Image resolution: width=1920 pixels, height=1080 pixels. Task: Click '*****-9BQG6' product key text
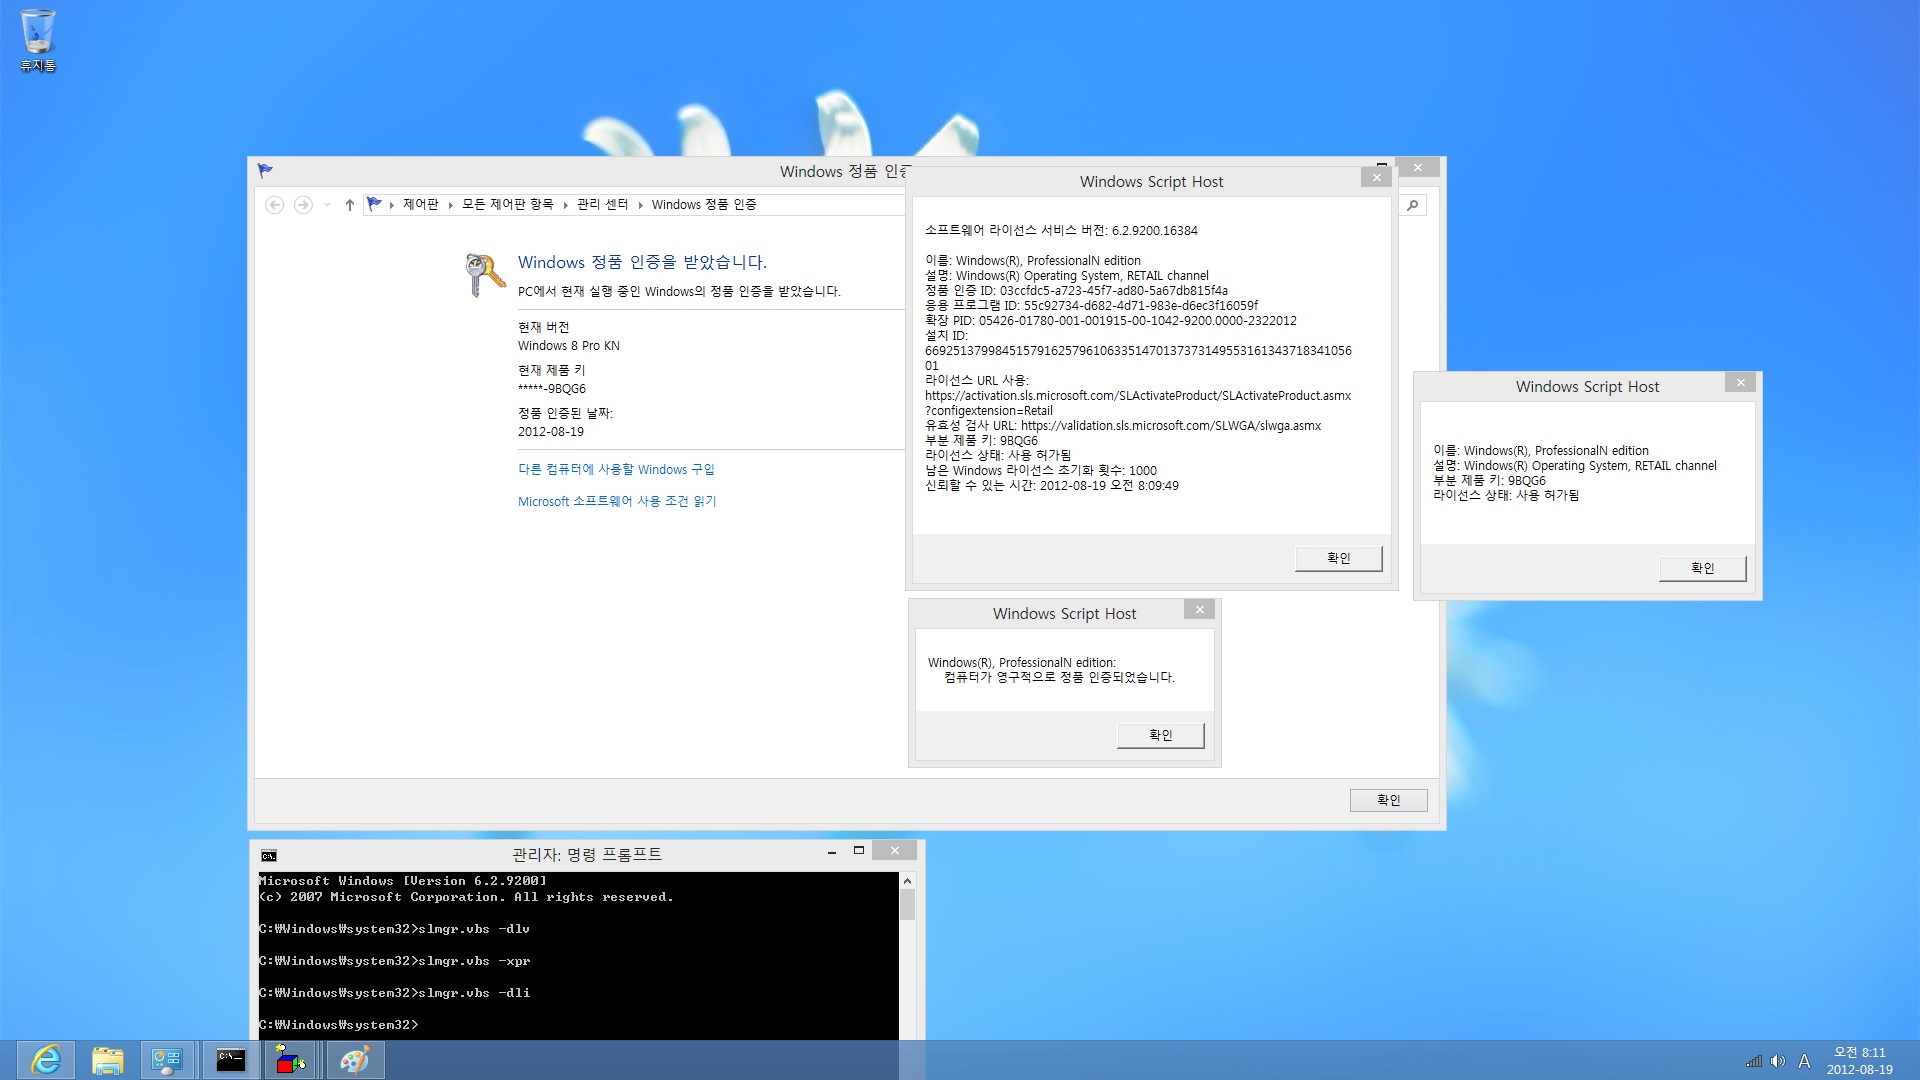[552, 389]
